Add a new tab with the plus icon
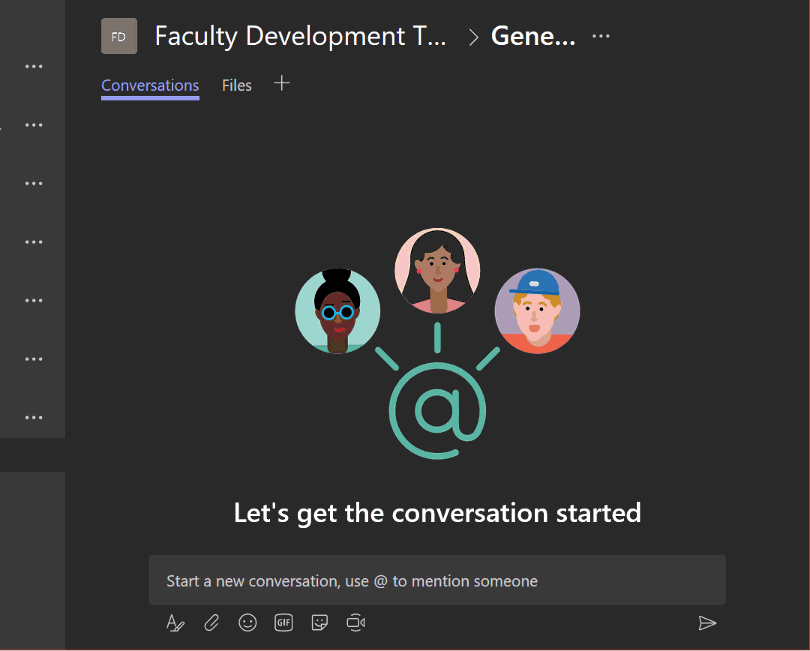810x651 pixels. tap(282, 84)
